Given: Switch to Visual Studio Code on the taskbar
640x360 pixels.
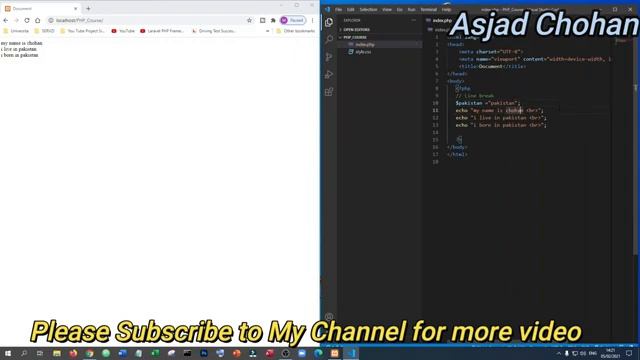Looking at the screenshot, I should click(x=351, y=353).
